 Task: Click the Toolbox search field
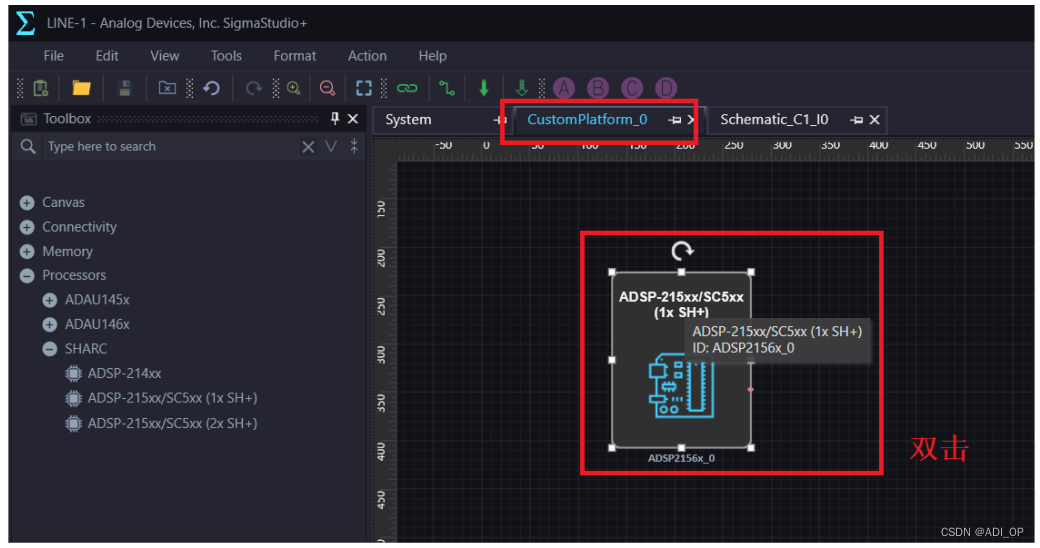[171, 147]
